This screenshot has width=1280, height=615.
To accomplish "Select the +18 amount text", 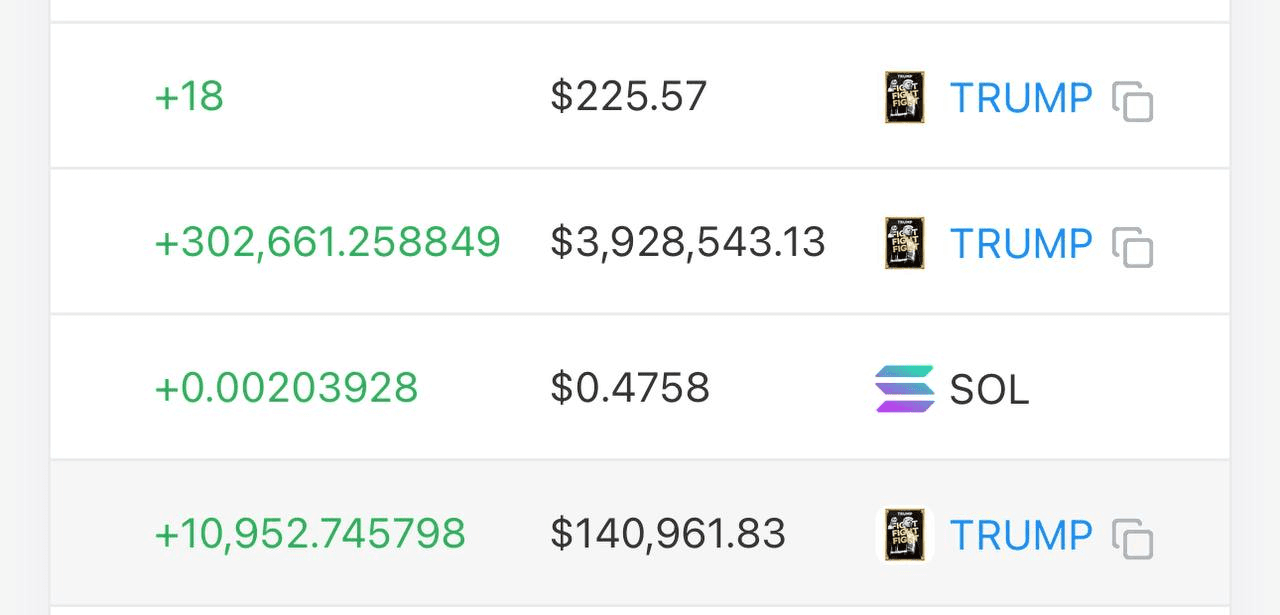I will point(189,97).
